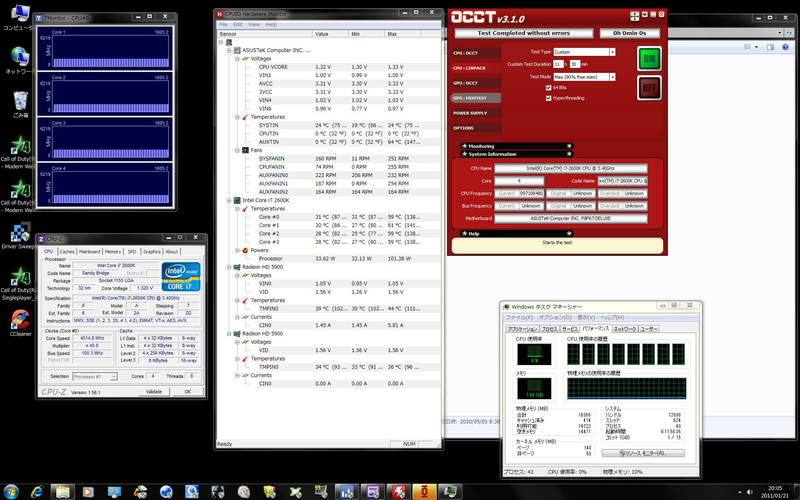This screenshot has height=500, width=800.
Task: Open the CPU-Z purple taskbar icon
Action: point(372,491)
